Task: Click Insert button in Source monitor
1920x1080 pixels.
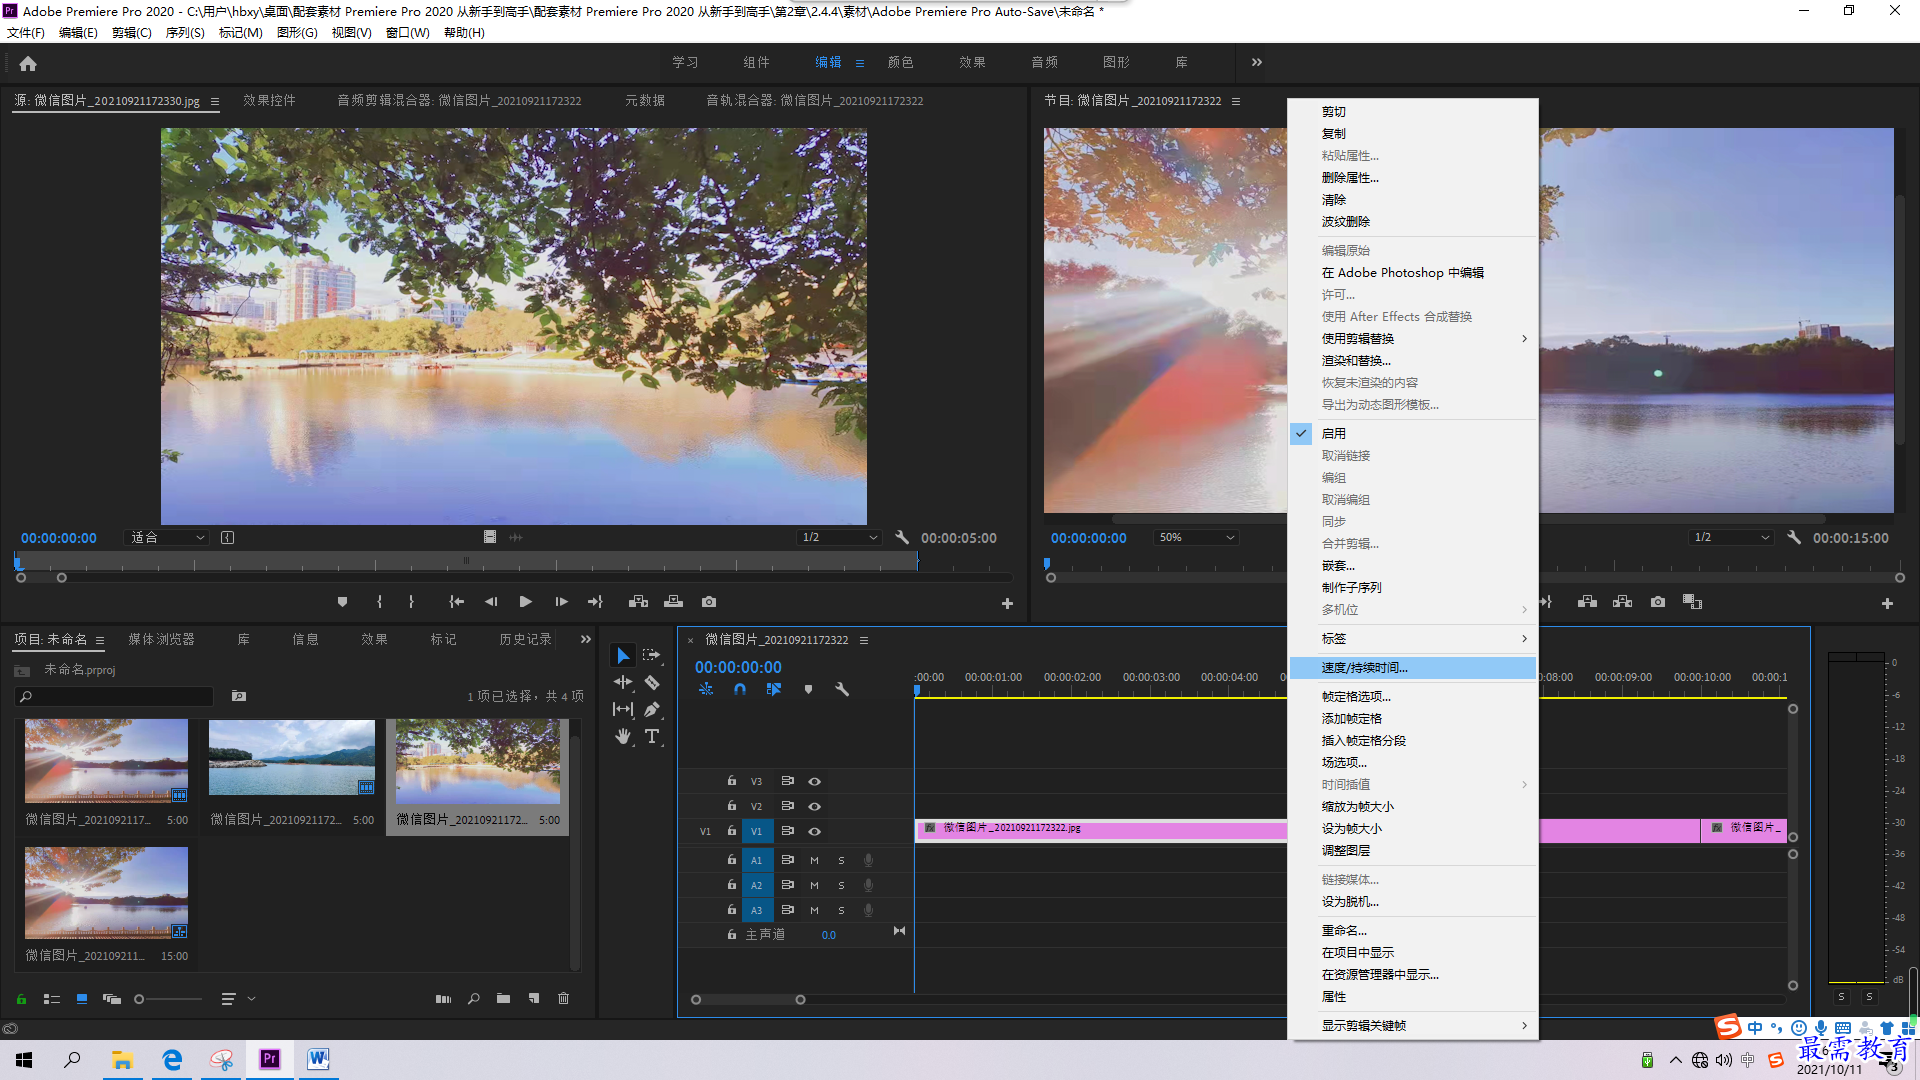Action: coord(638,602)
